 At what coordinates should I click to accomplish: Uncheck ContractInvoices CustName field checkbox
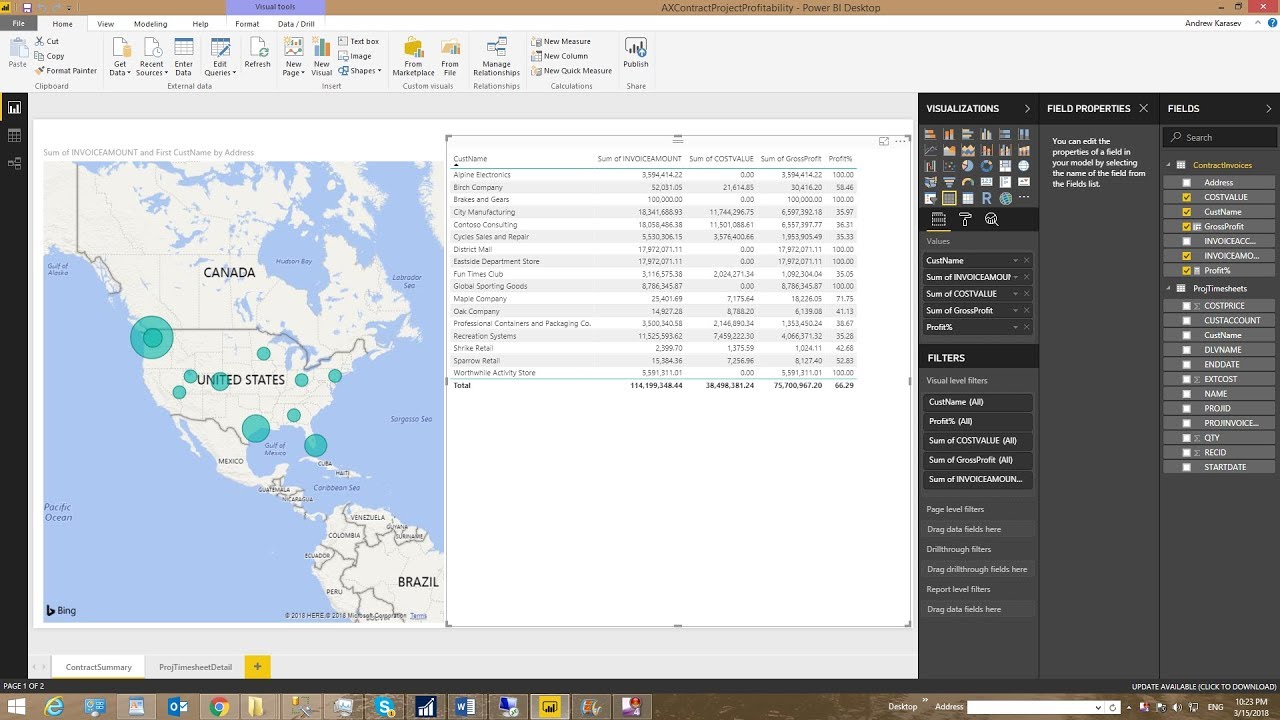pyautogui.click(x=1187, y=212)
